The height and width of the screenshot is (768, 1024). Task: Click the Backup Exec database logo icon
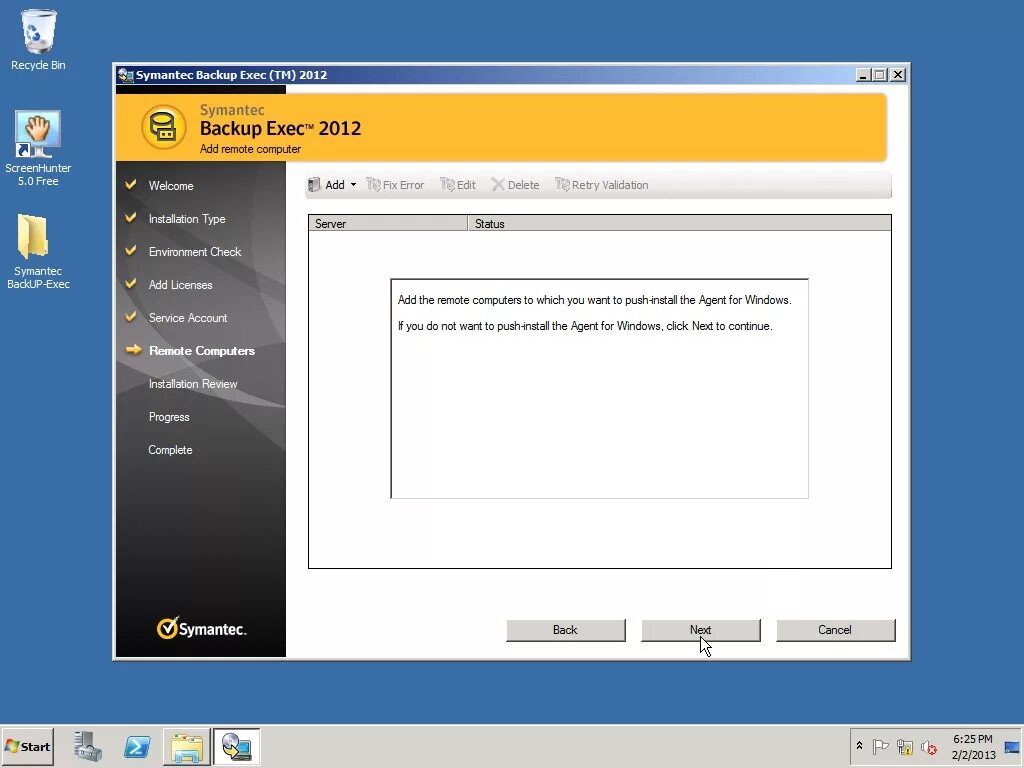pos(163,127)
